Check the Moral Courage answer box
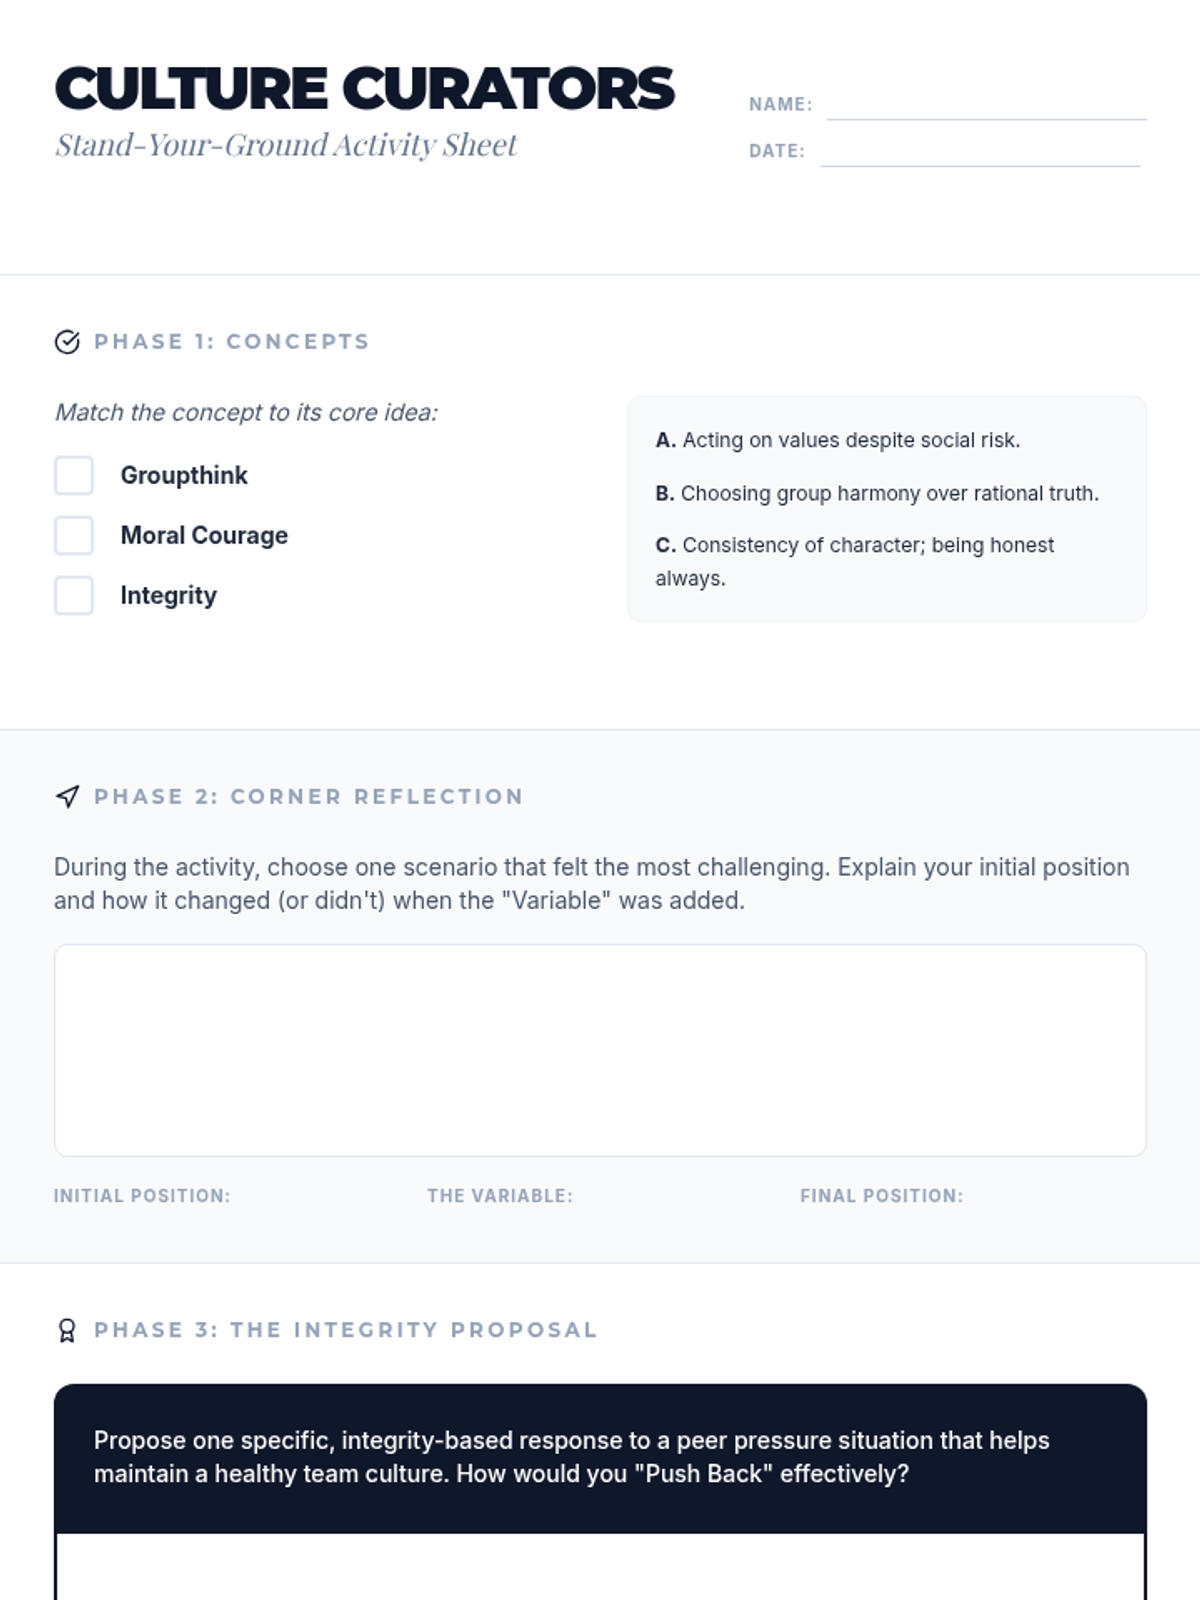1200x1600 pixels. point(74,536)
